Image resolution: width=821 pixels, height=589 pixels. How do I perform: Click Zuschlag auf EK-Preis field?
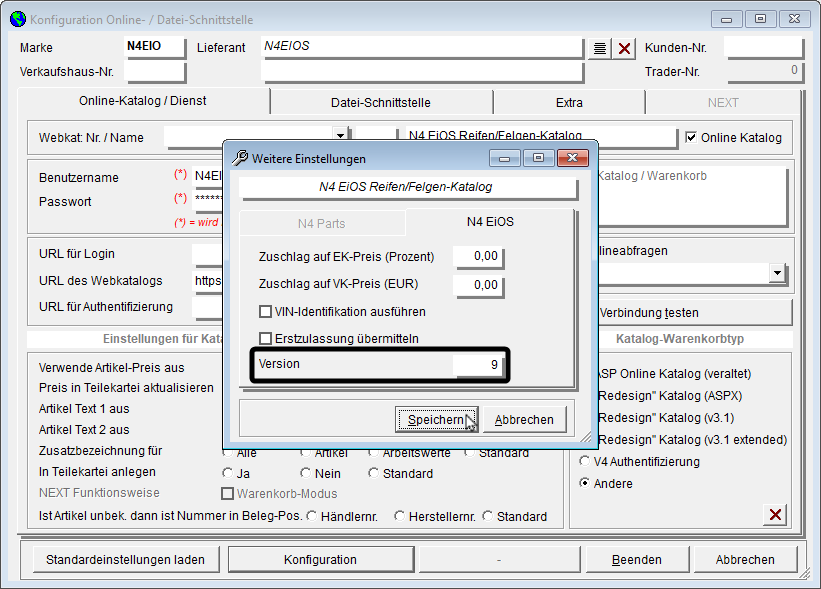[479, 257]
